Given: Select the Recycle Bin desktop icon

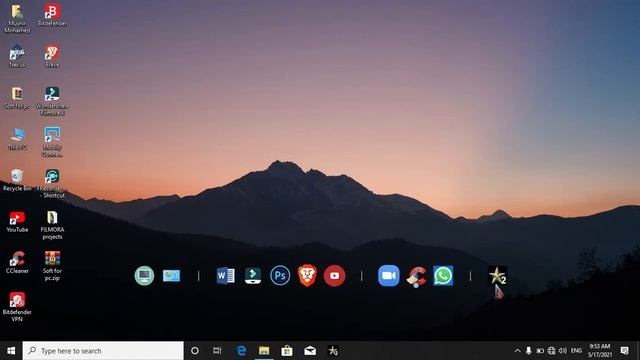Looking at the screenshot, I should (17, 180).
